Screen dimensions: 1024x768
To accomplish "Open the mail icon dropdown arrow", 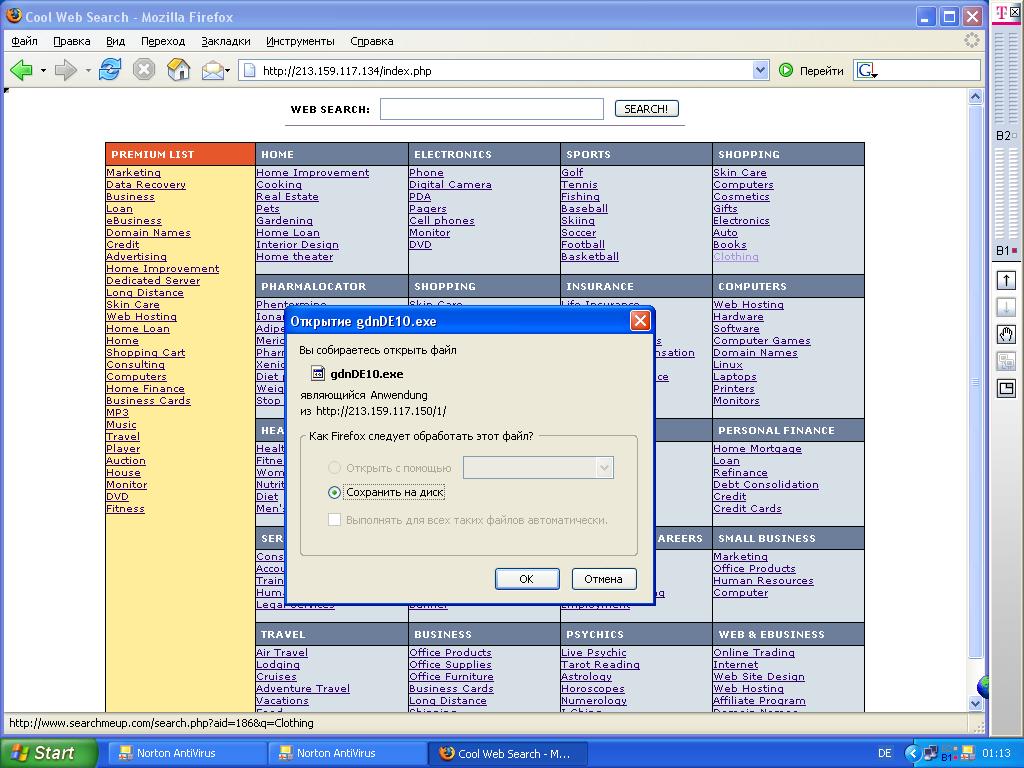I will coord(227,70).
